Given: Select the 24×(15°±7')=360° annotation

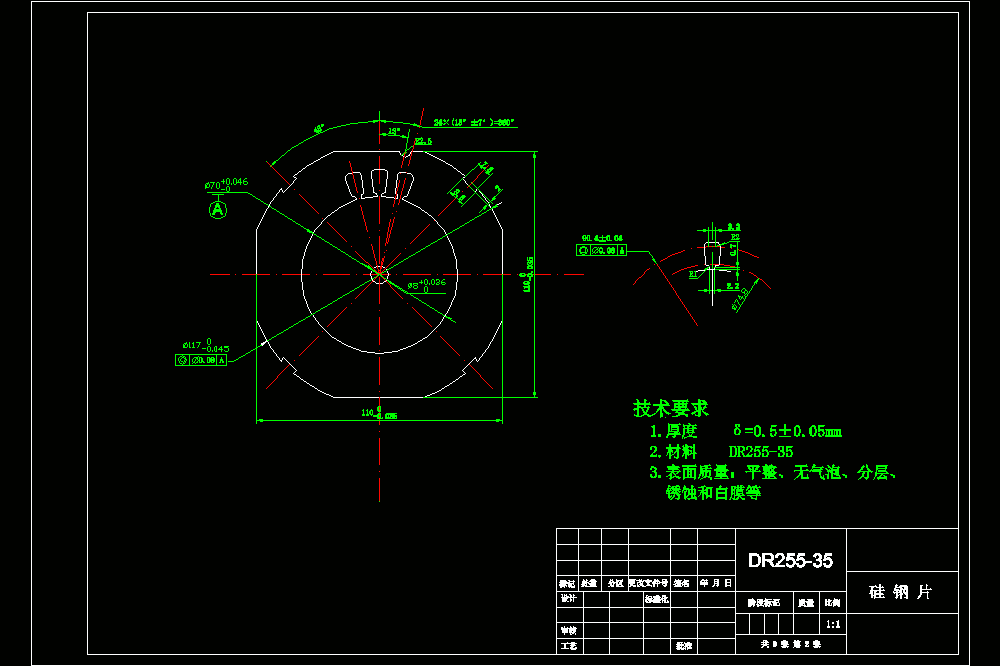Looking at the screenshot, I should coord(473,122).
